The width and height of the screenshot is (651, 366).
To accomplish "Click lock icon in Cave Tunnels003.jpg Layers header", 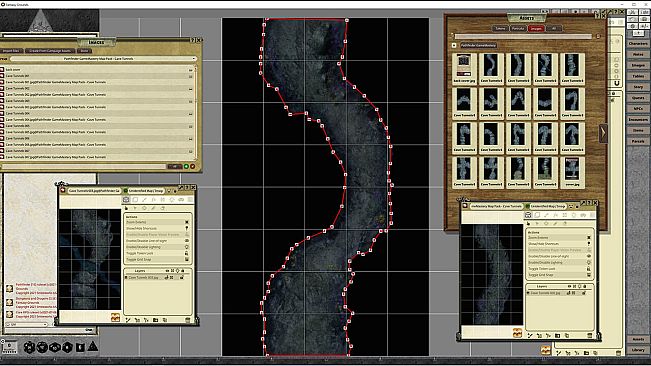I will pos(182,271).
